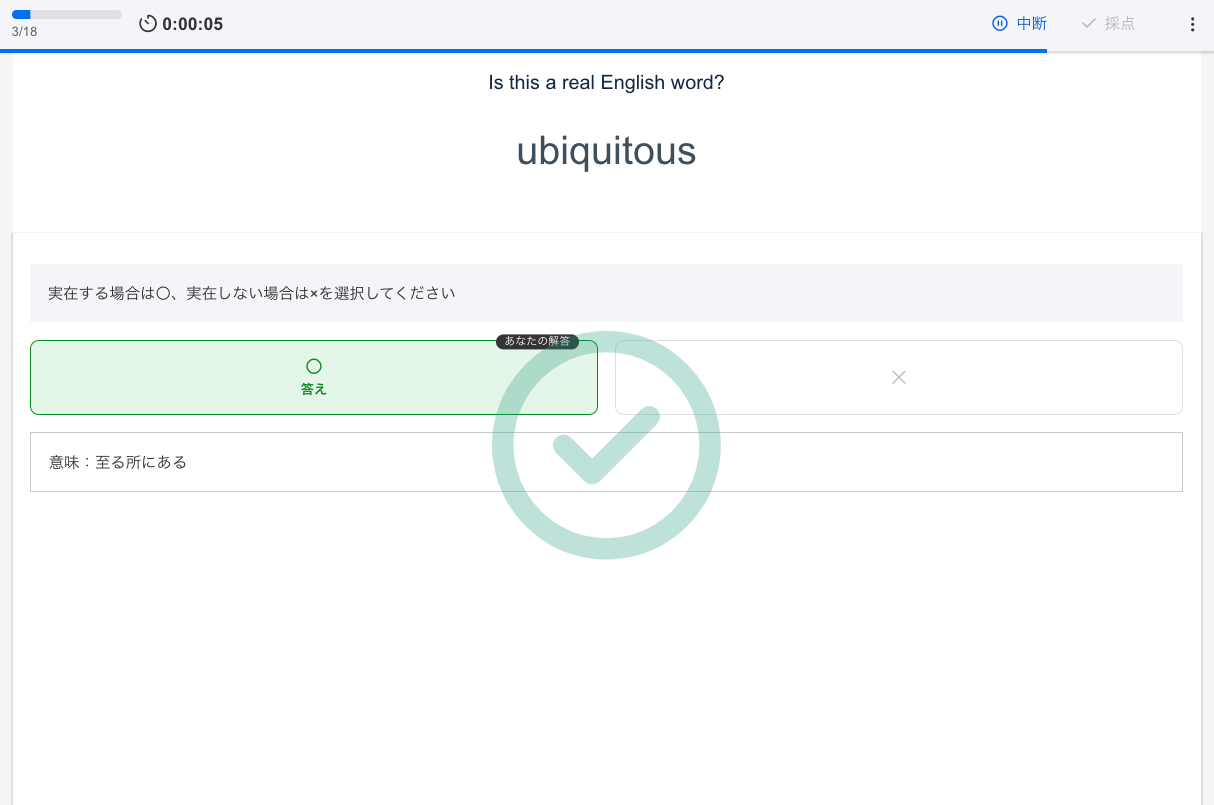Click the green circle ○ symbol
1214x805 pixels.
coord(314,367)
